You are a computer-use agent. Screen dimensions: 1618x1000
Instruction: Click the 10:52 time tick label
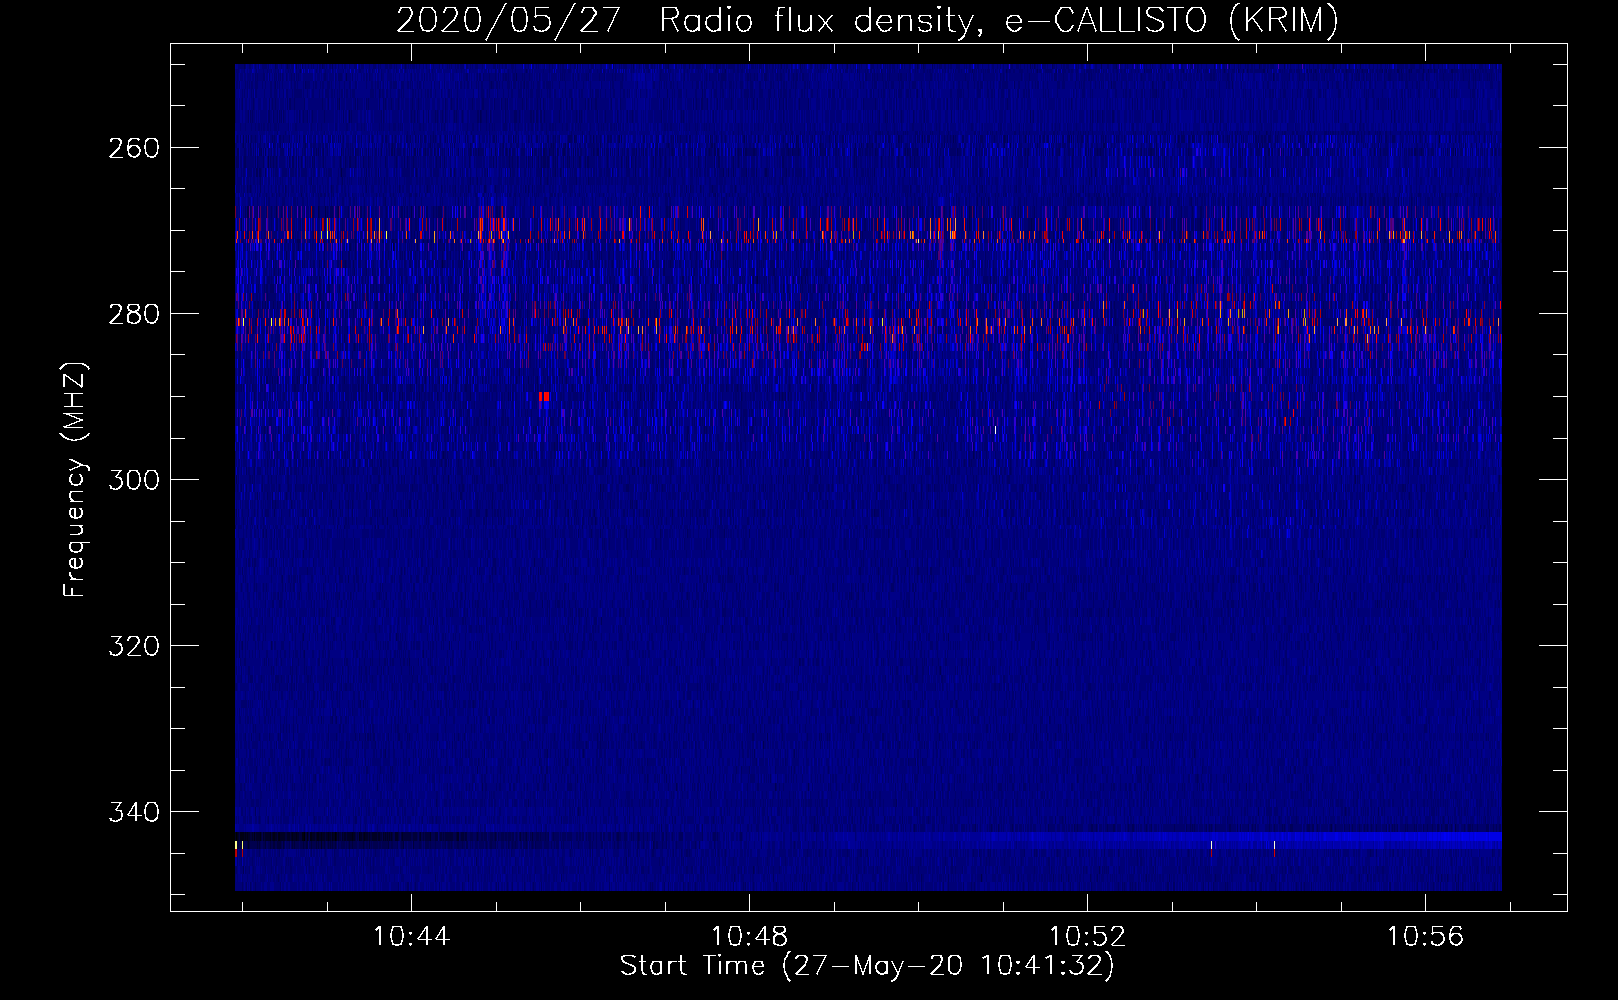[x=1087, y=937]
